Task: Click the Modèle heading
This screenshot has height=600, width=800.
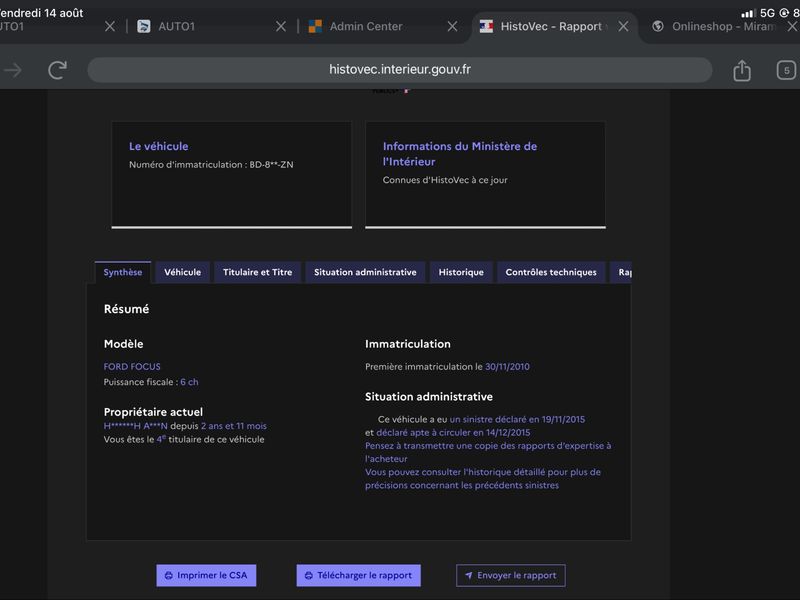Action: click(123, 344)
